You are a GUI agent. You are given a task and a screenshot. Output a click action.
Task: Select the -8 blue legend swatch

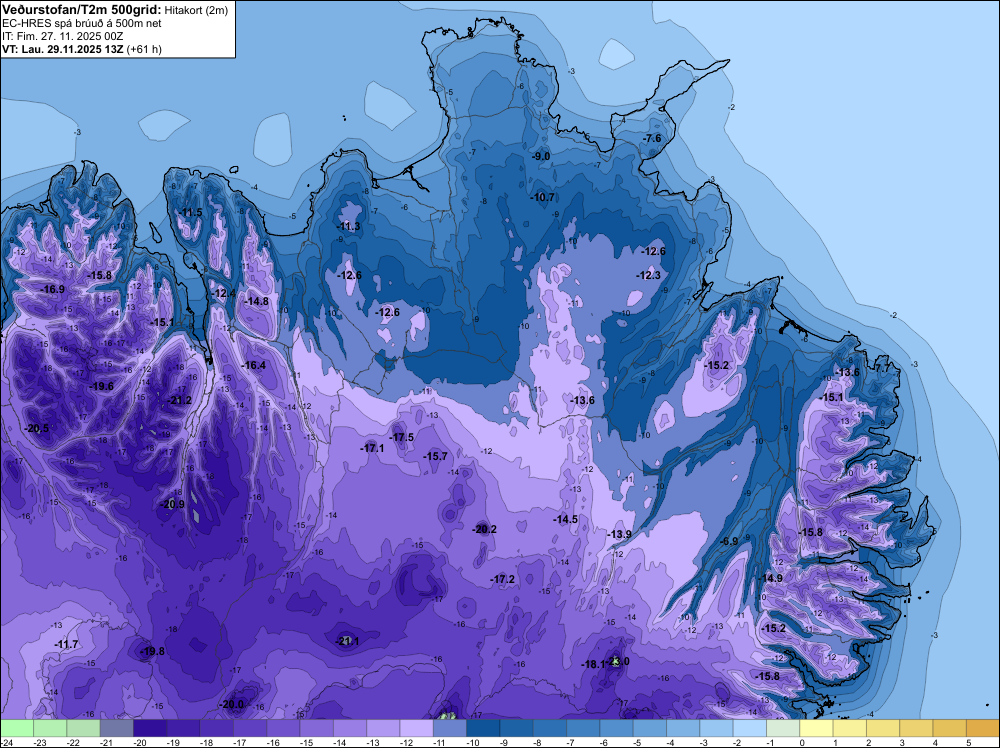550,728
